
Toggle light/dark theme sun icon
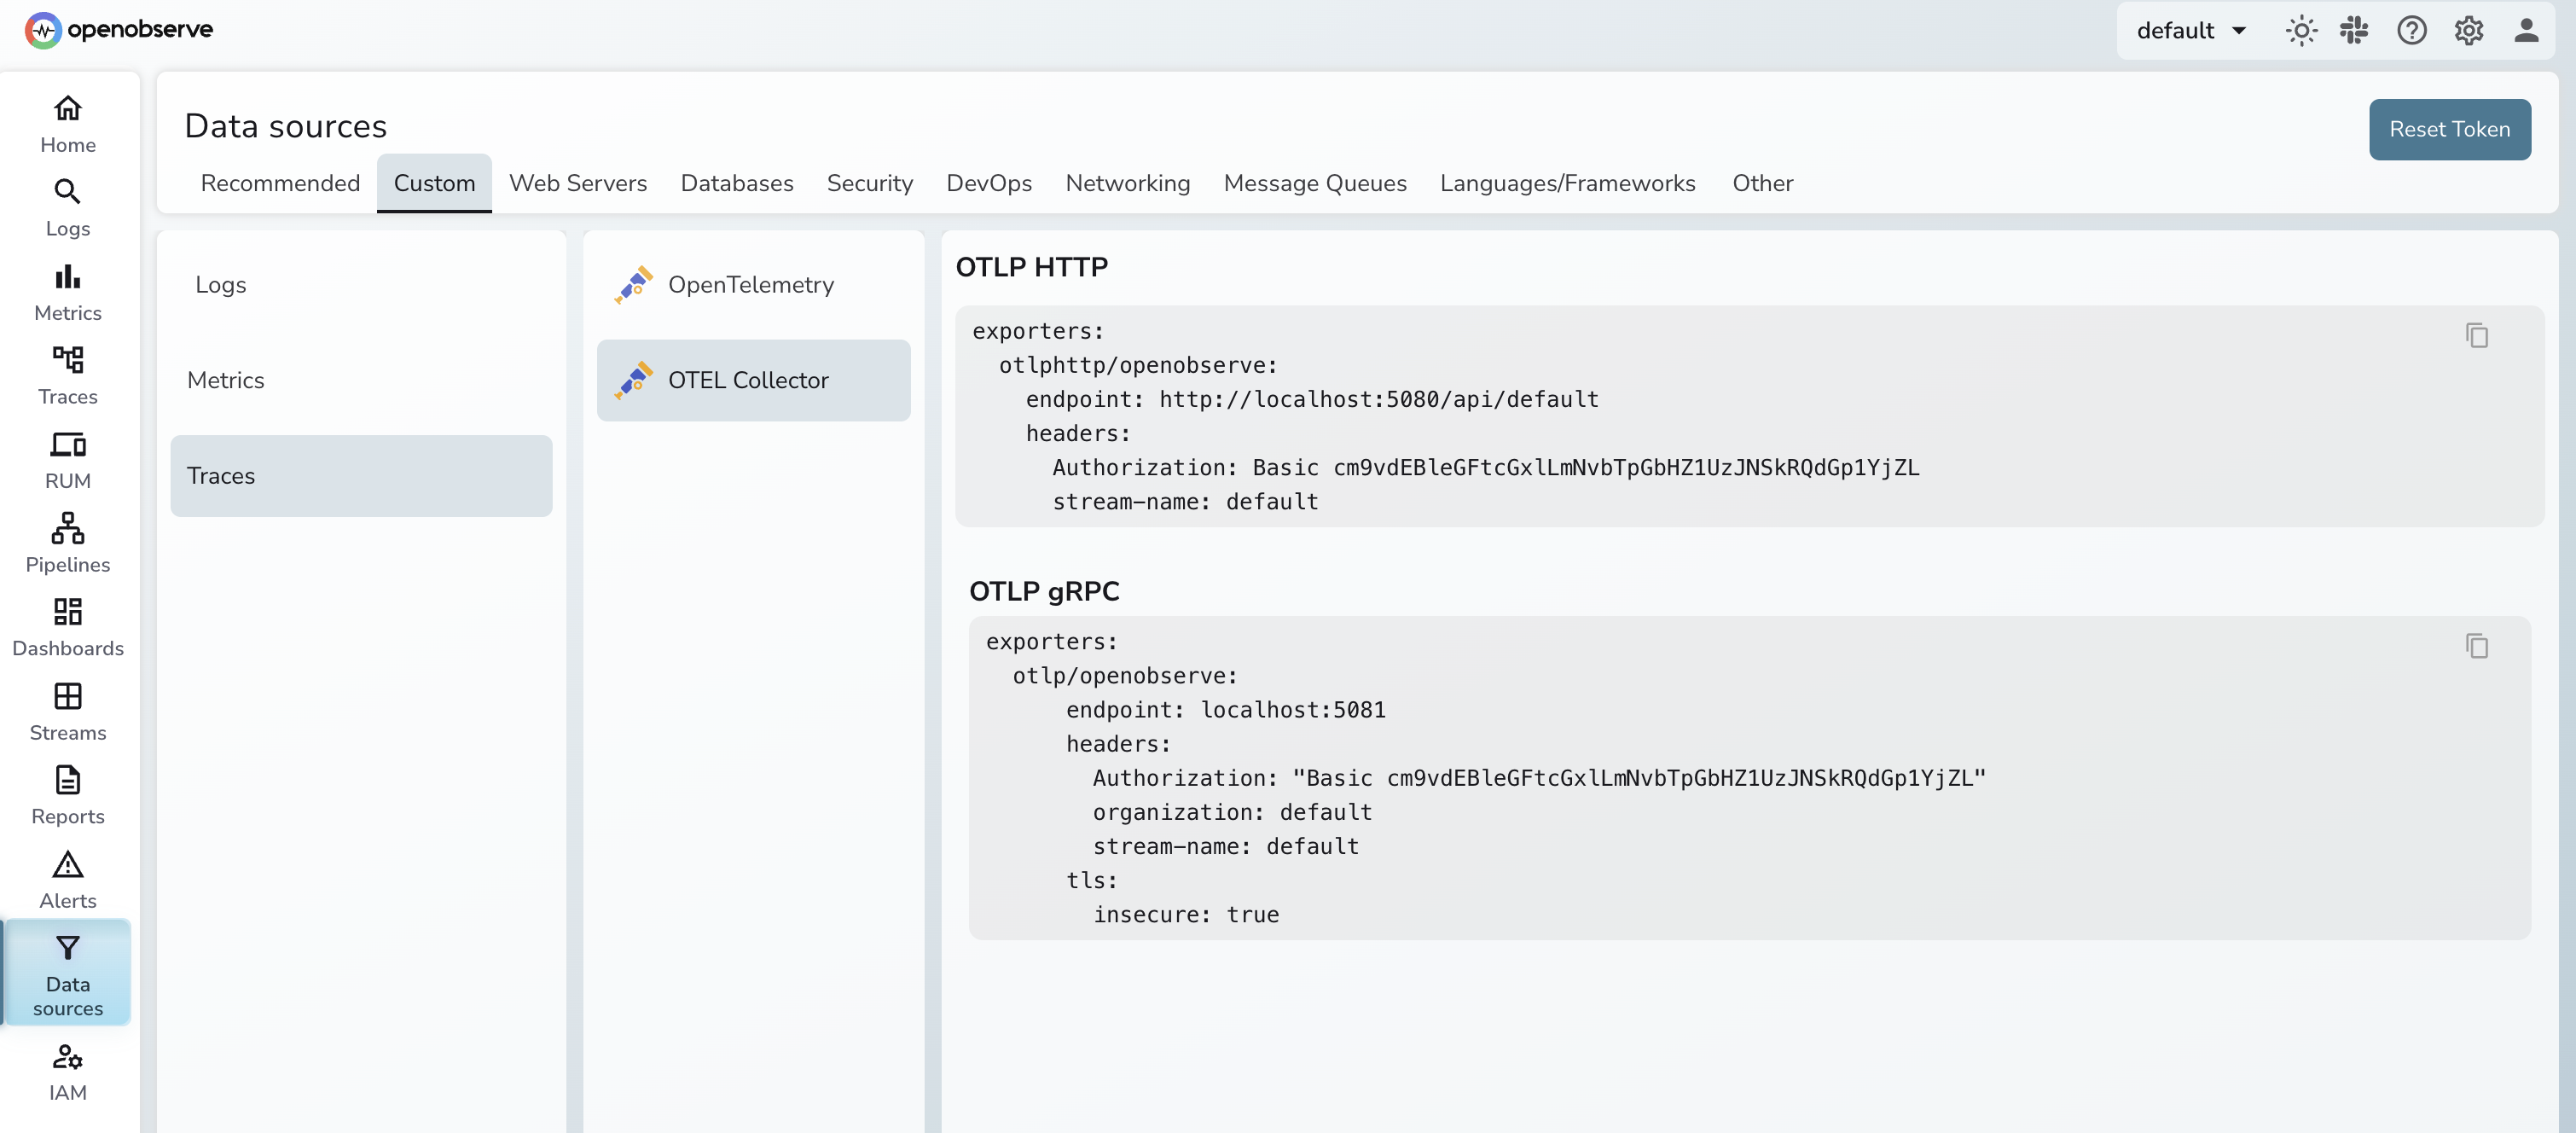pos(2301,31)
